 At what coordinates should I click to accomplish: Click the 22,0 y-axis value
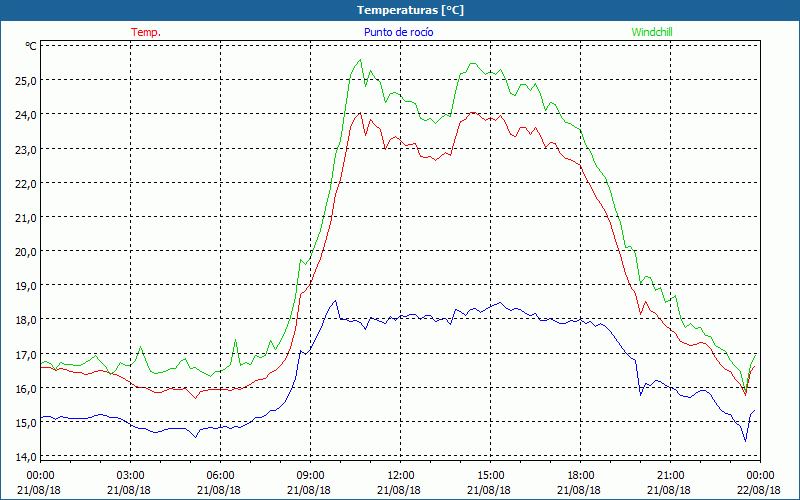click(26, 184)
